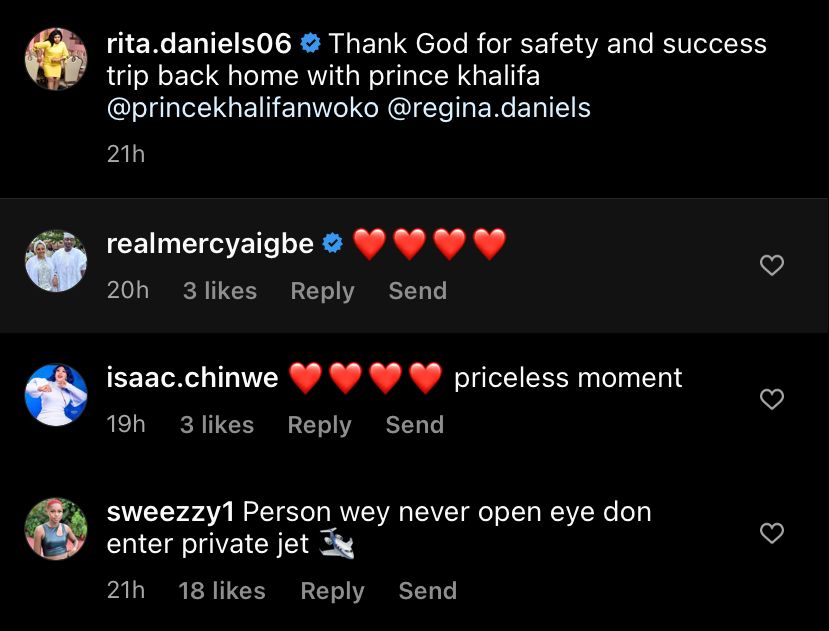View 3 likes on realmercyaigbe's comment
The image size is (829, 631).
pos(220,291)
